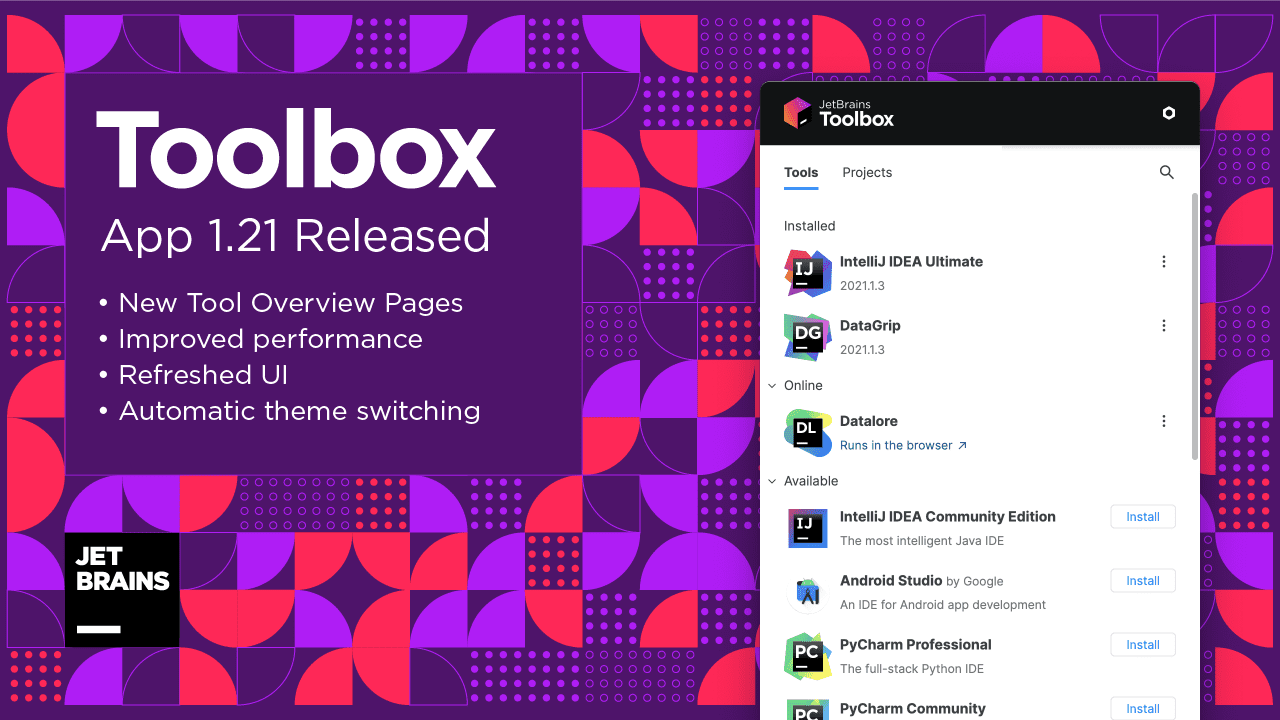
Task: Install IntelliJ IDEA Community Edition
Action: tap(1143, 517)
